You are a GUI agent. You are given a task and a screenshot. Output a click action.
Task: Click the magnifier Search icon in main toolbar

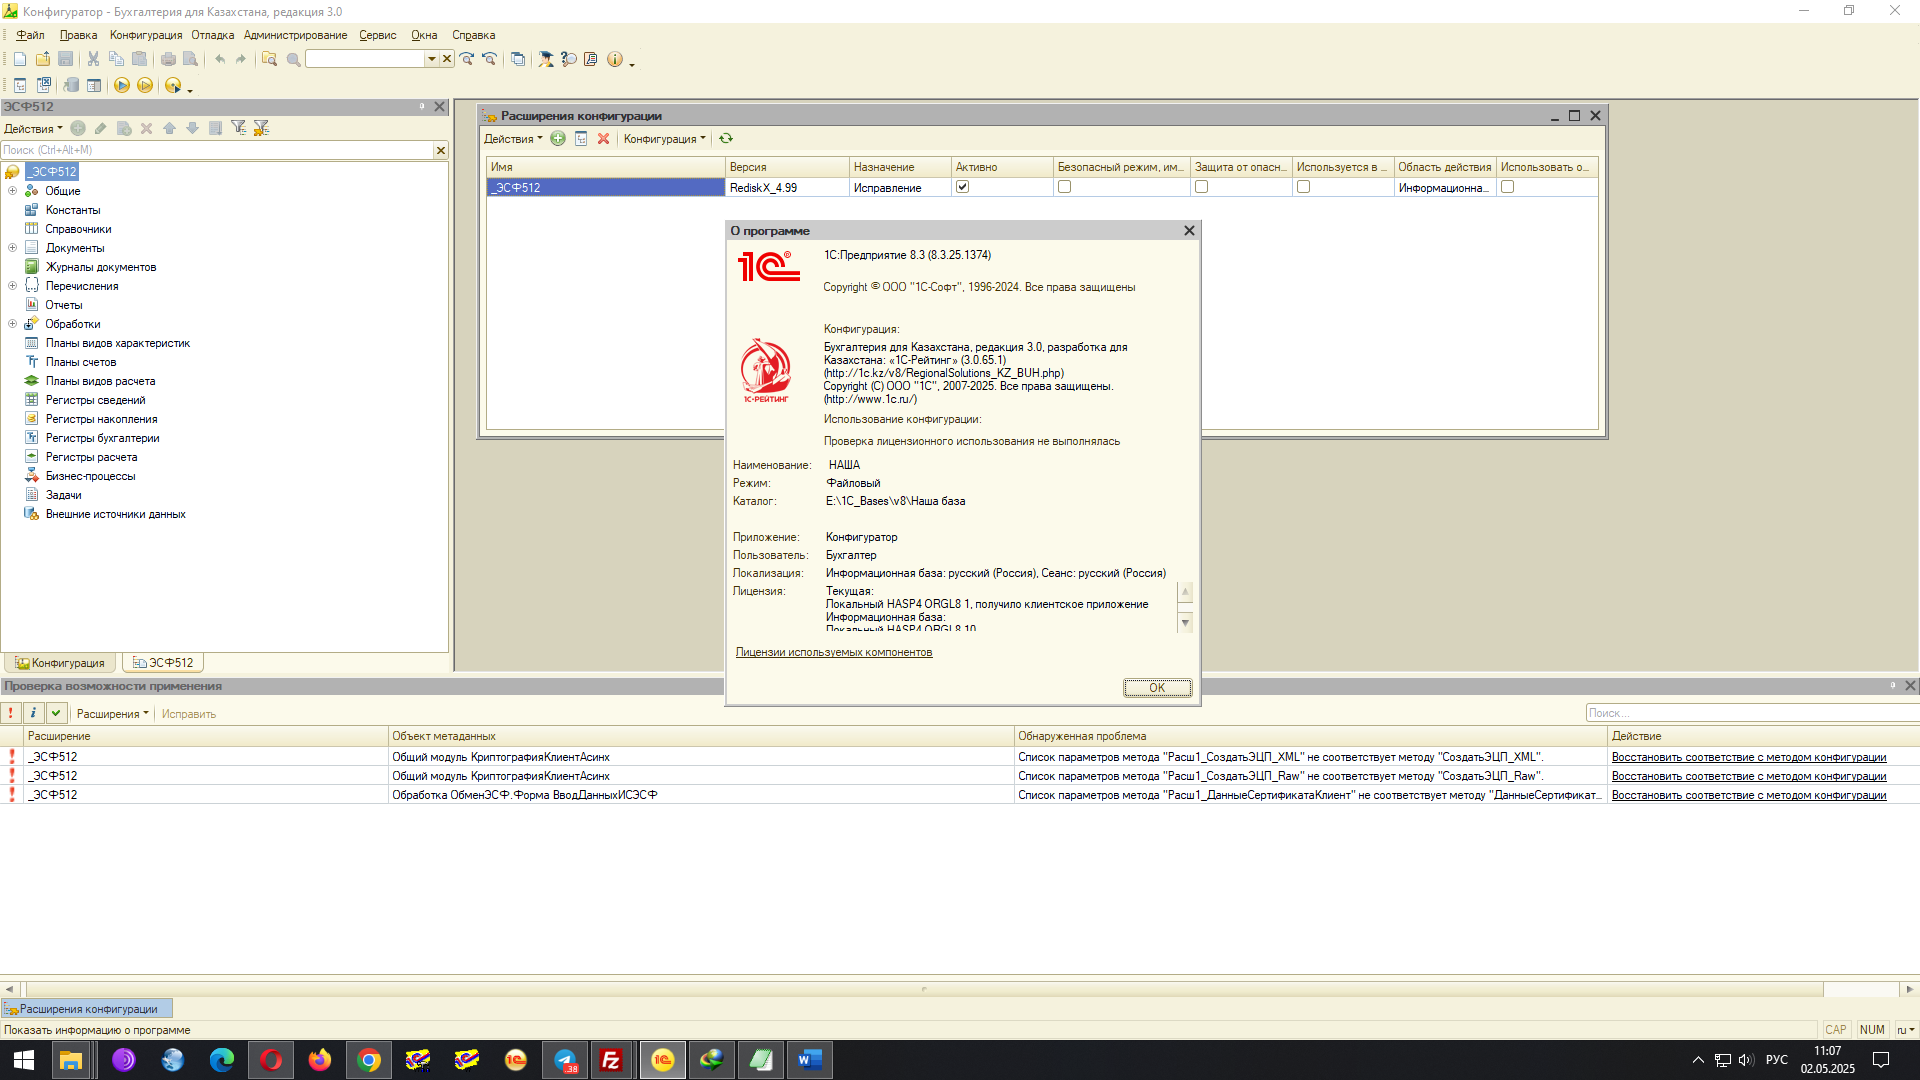point(294,60)
